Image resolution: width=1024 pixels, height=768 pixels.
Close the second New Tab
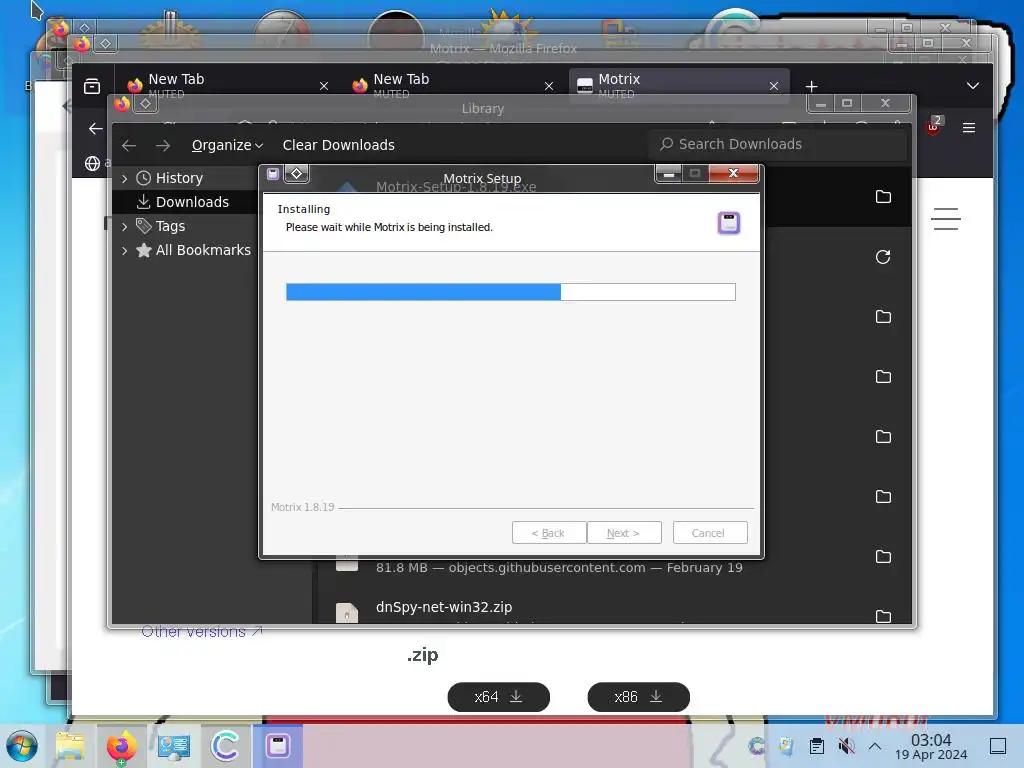[549, 86]
